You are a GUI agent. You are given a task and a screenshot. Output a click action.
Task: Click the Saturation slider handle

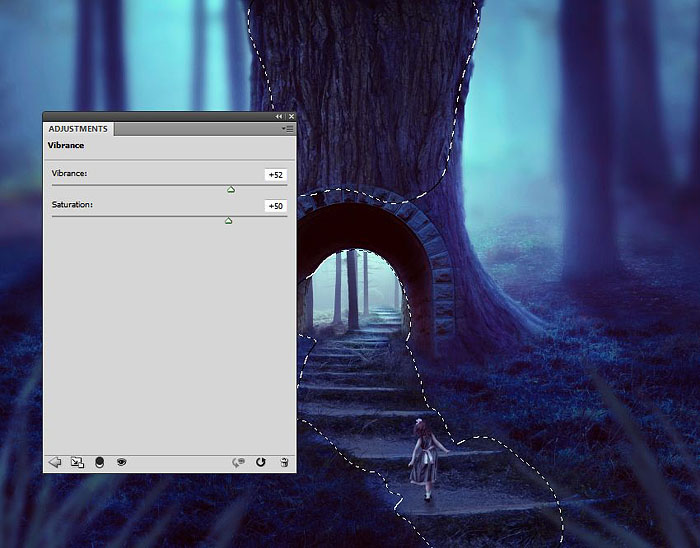tap(228, 220)
